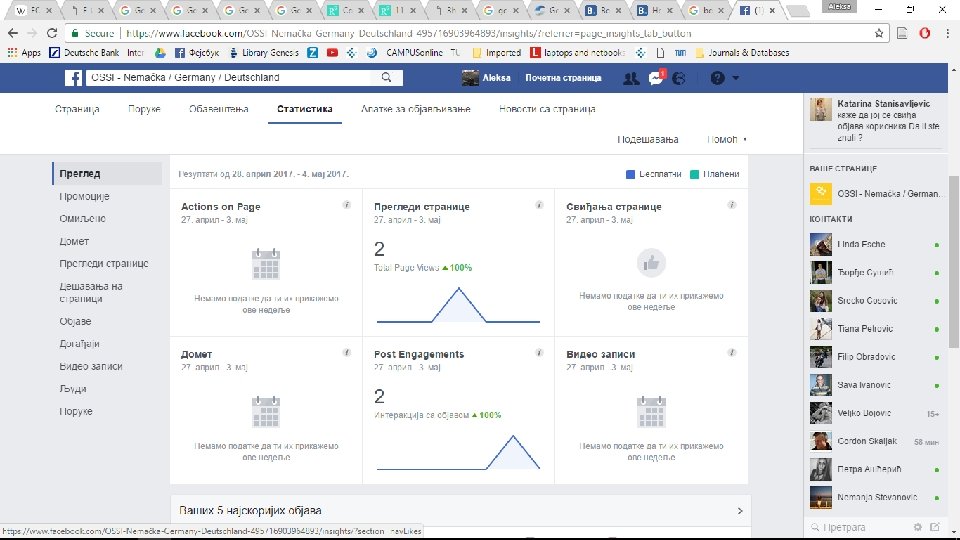
Task: Select Преглед in insights sidebar
Action: point(107,173)
